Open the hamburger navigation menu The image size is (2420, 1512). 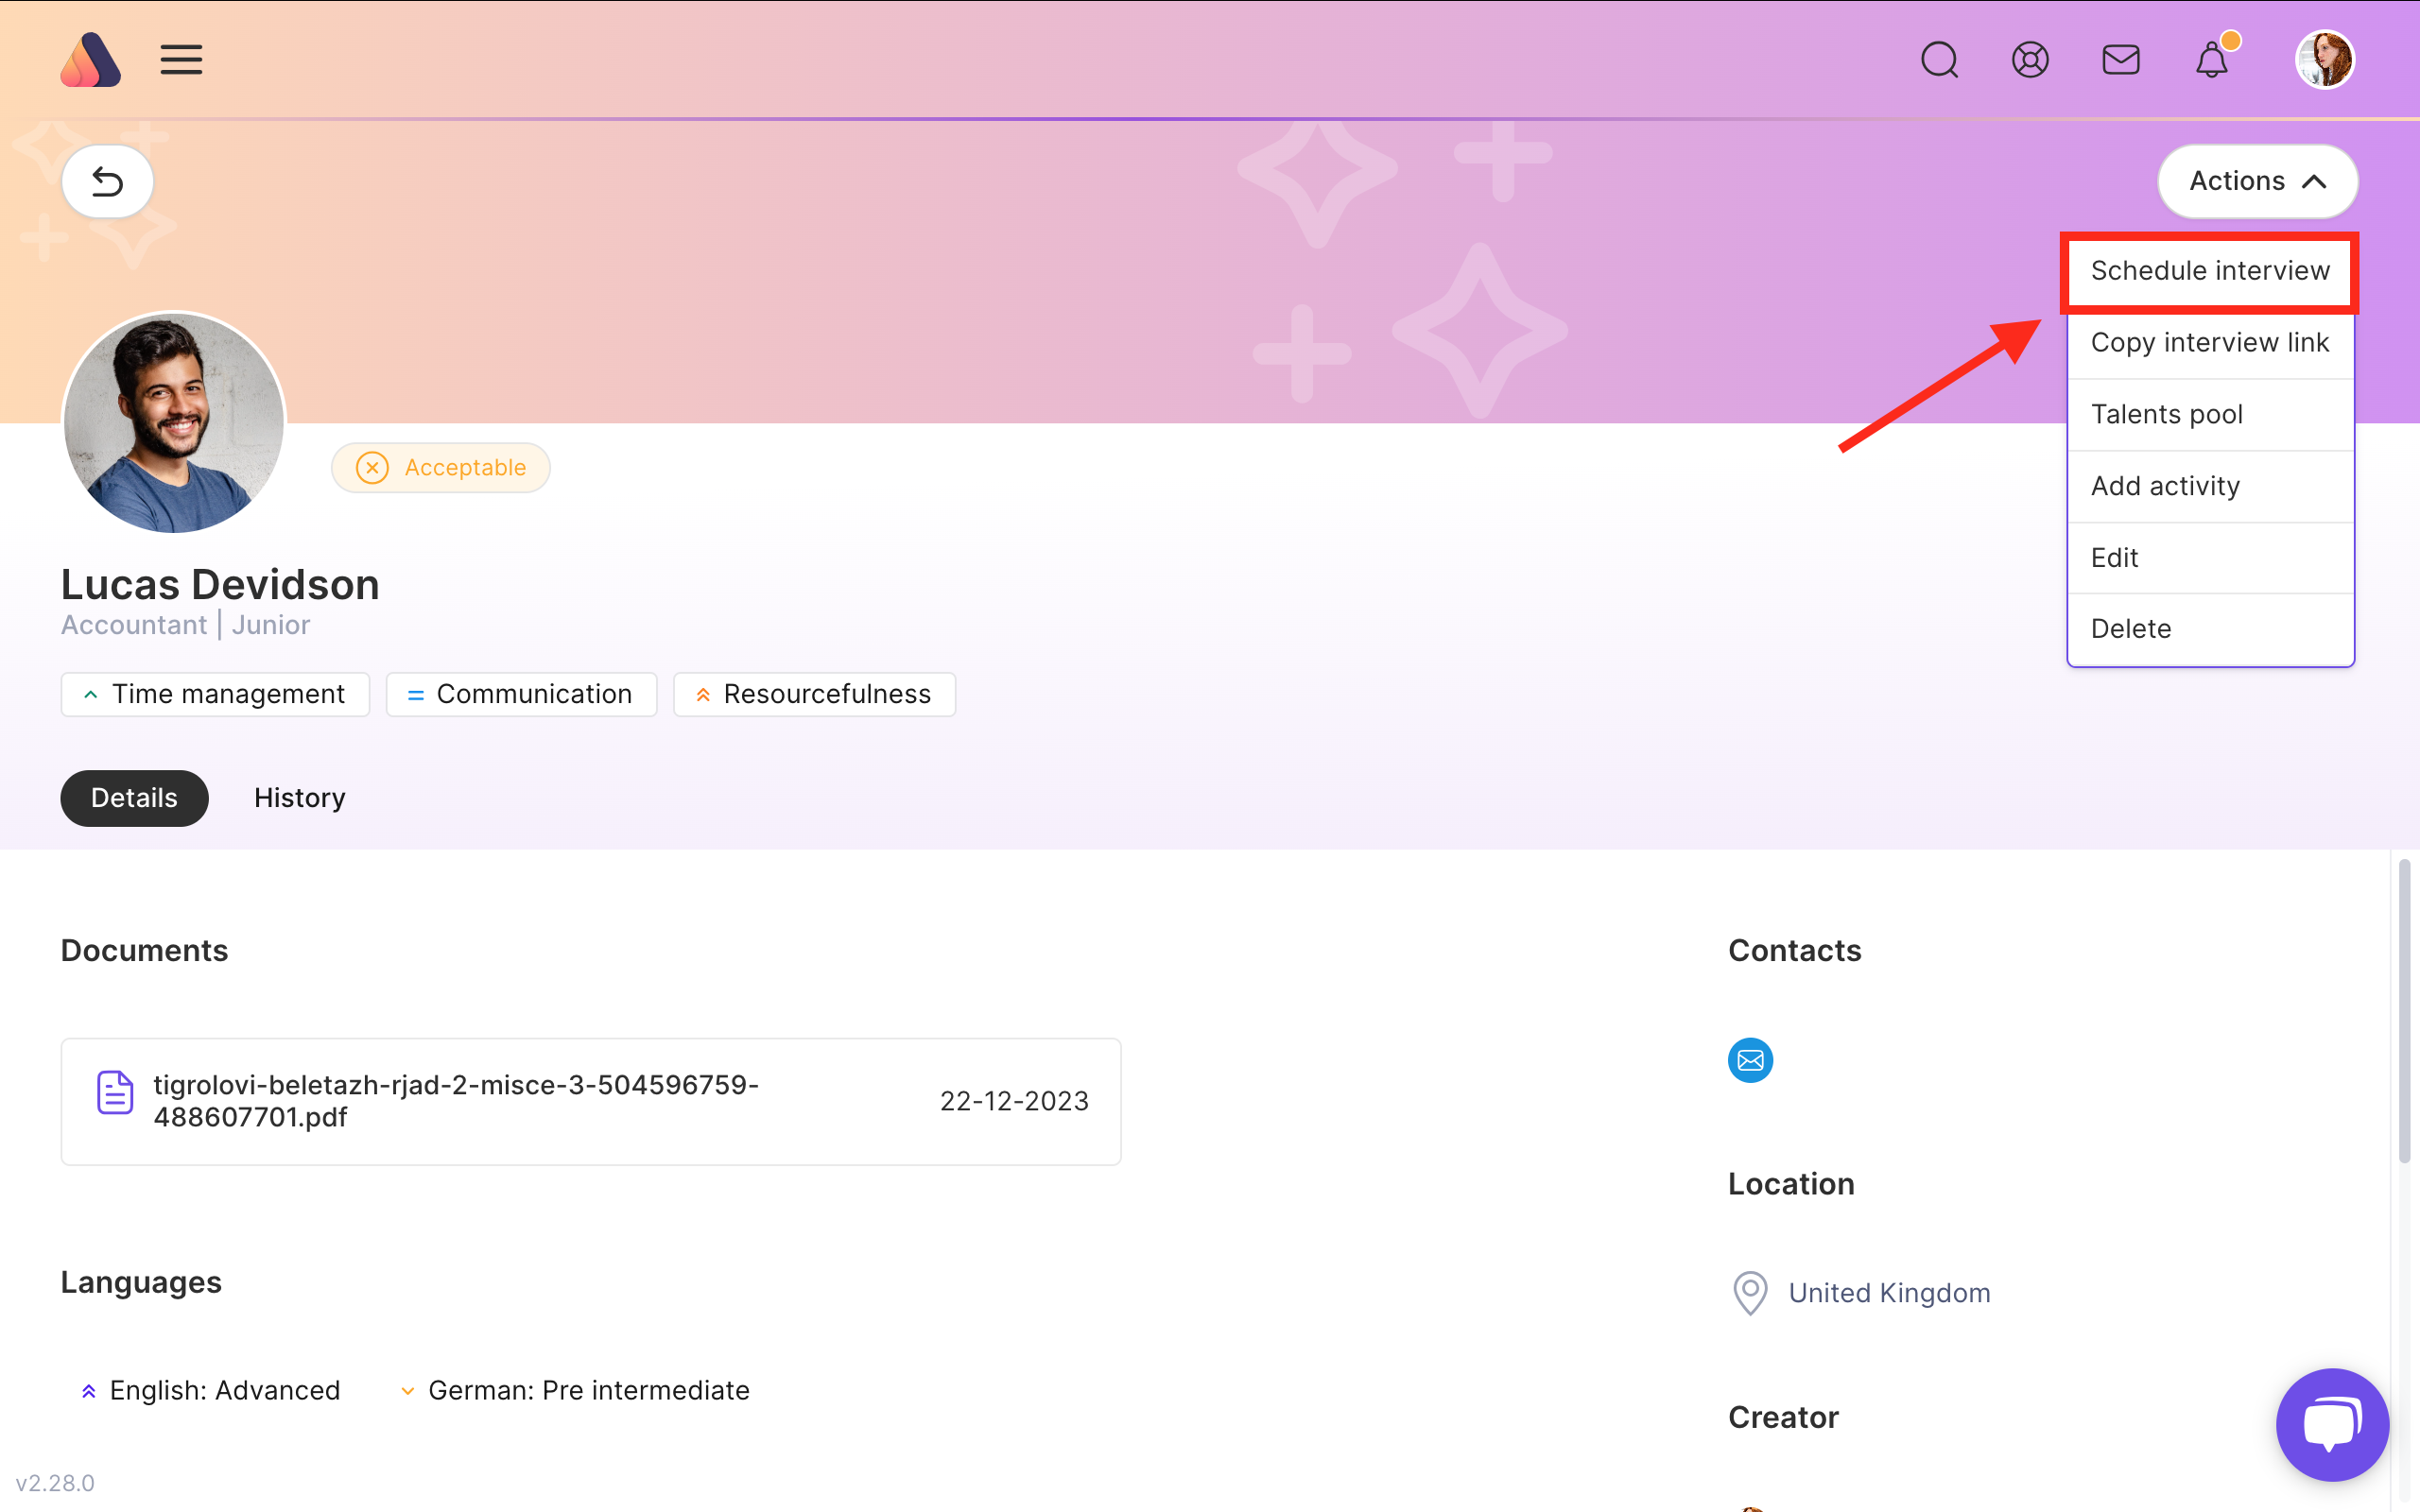coord(181,60)
